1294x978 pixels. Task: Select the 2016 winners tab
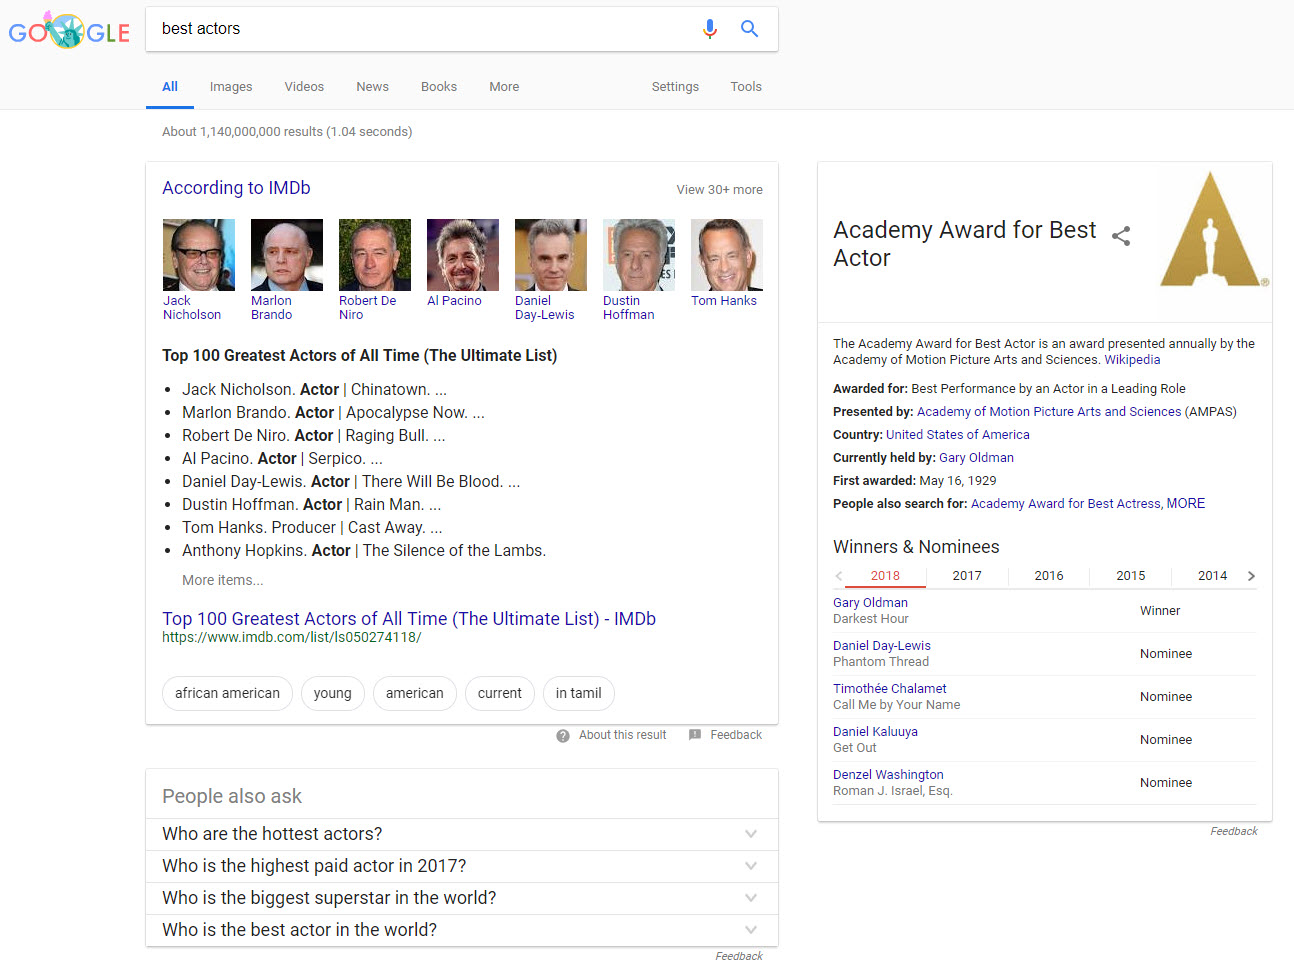(x=1049, y=576)
